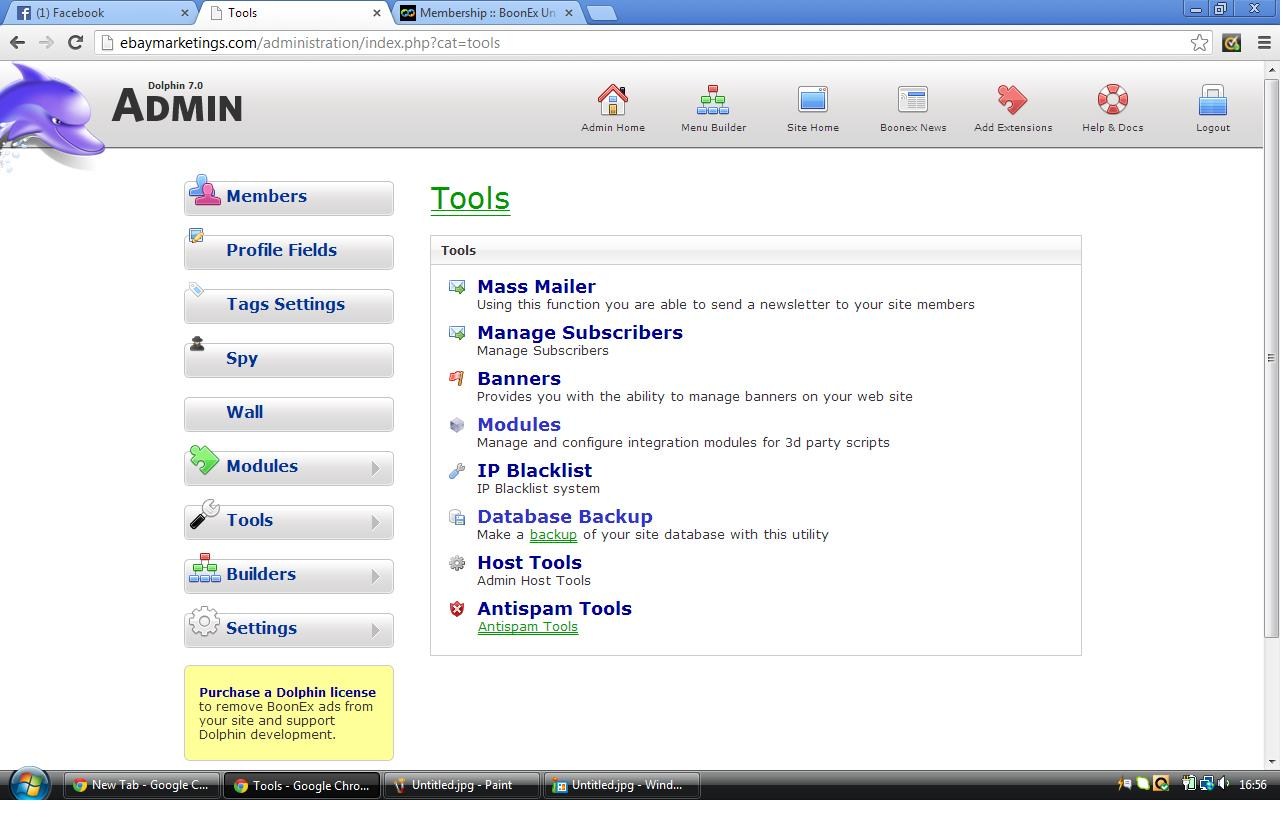Open Boonex News icon
The width and height of the screenshot is (1283, 827).
click(912, 100)
